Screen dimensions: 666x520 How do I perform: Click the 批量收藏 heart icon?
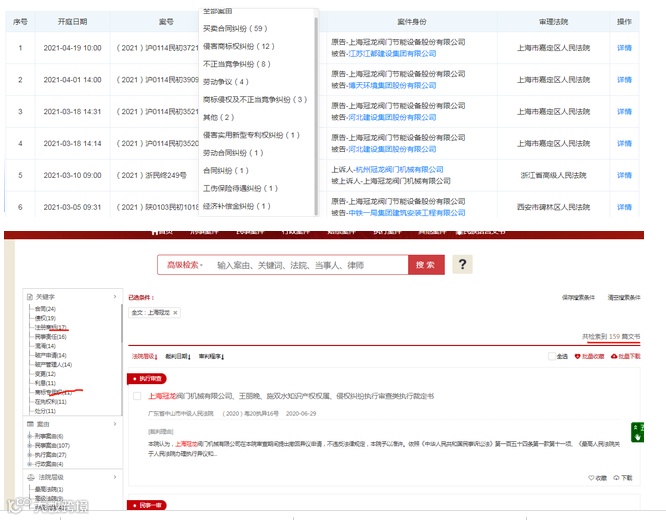click(x=577, y=356)
